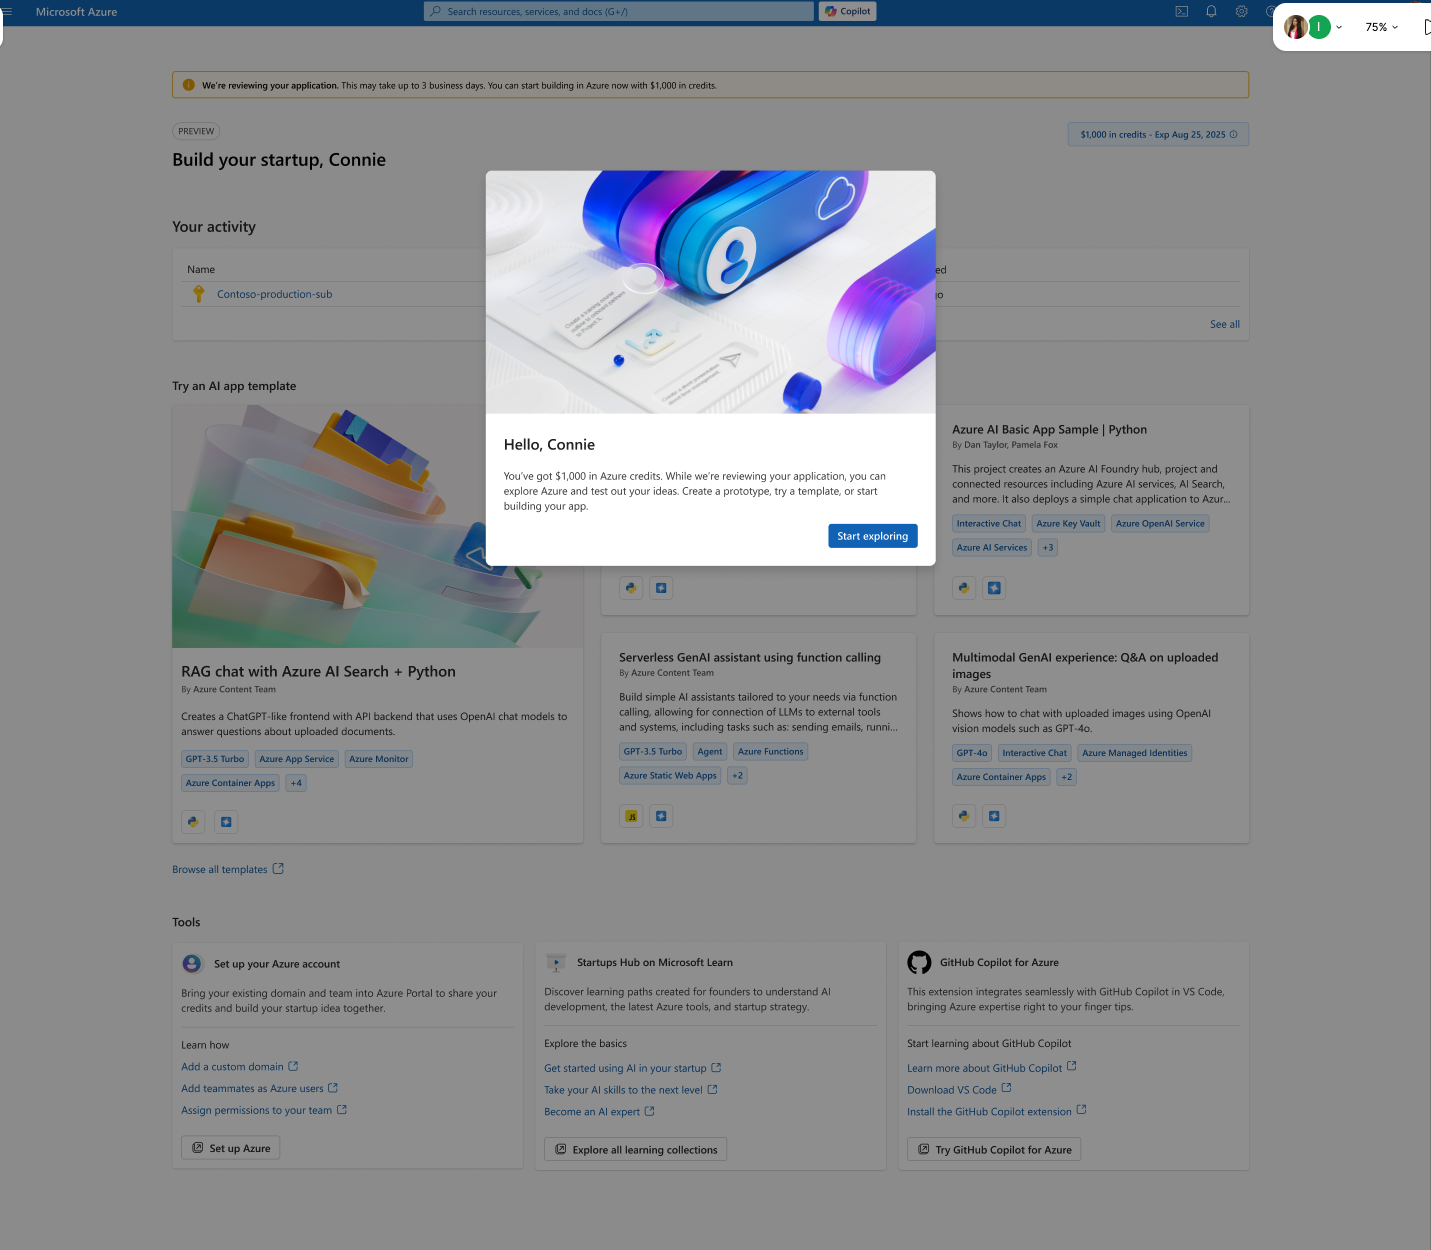Click the Azure deploy icon on Serverless GenAI card
This screenshot has height=1250, width=1431.
pyautogui.click(x=661, y=816)
